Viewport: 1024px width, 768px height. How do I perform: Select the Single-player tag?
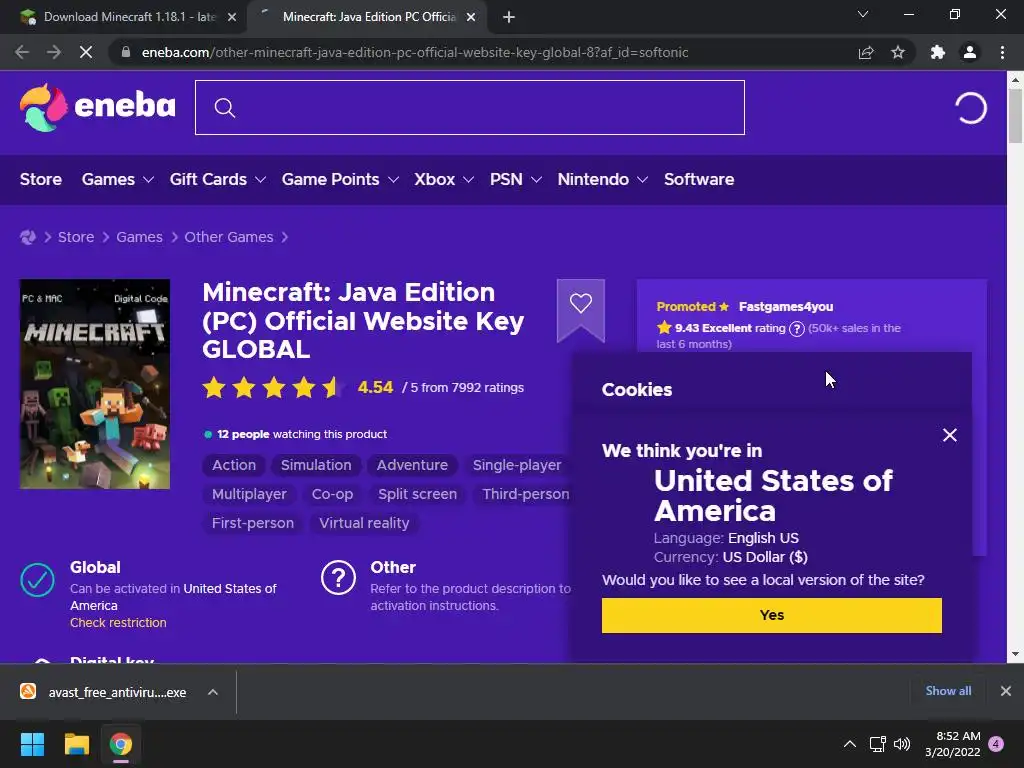tap(517, 465)
